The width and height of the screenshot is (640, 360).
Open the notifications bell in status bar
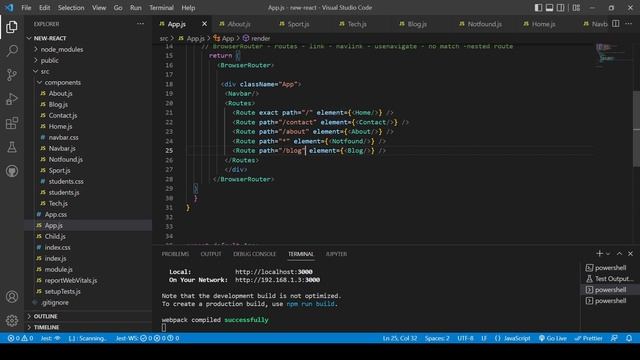click(x=629, y=338)
